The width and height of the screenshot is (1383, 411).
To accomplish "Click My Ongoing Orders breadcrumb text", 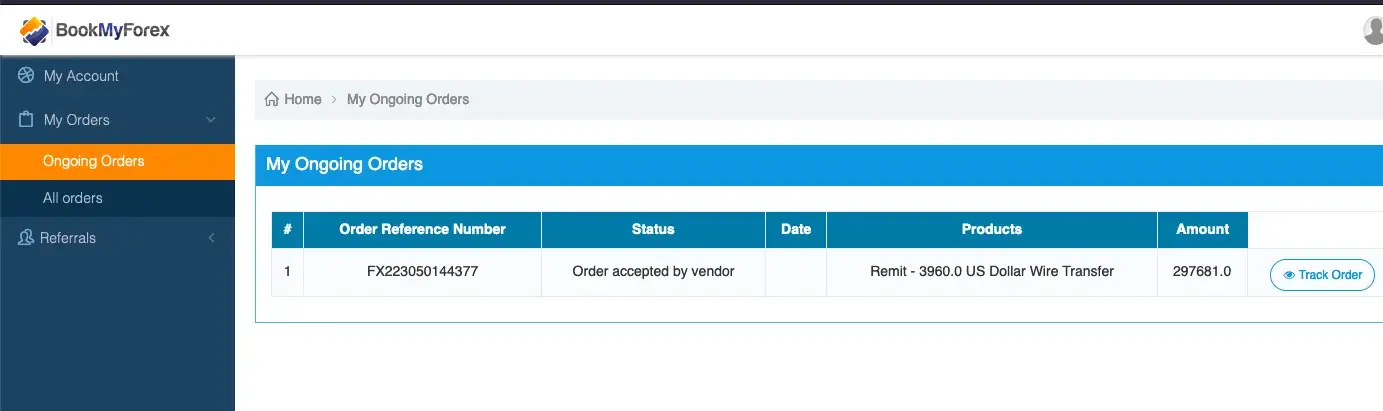I will 408,99.
